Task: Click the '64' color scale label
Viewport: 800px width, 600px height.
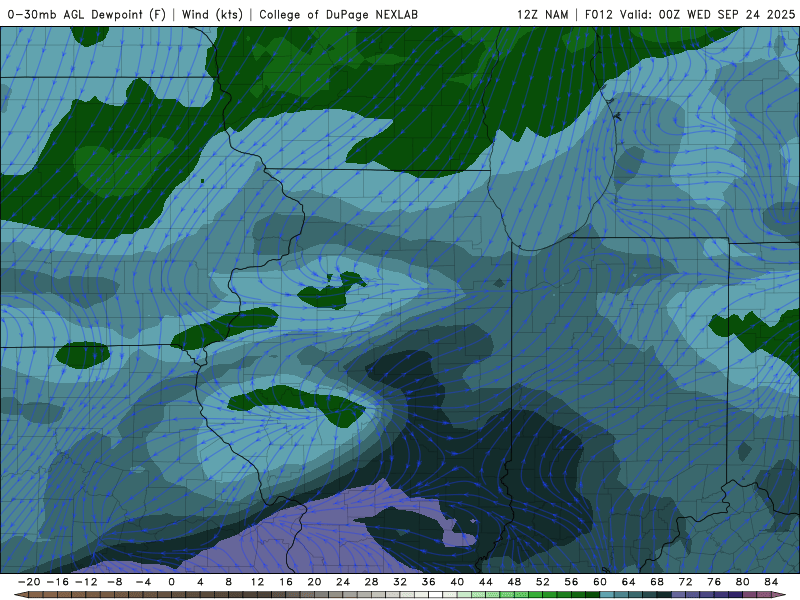Action: [x=629, y=582]
